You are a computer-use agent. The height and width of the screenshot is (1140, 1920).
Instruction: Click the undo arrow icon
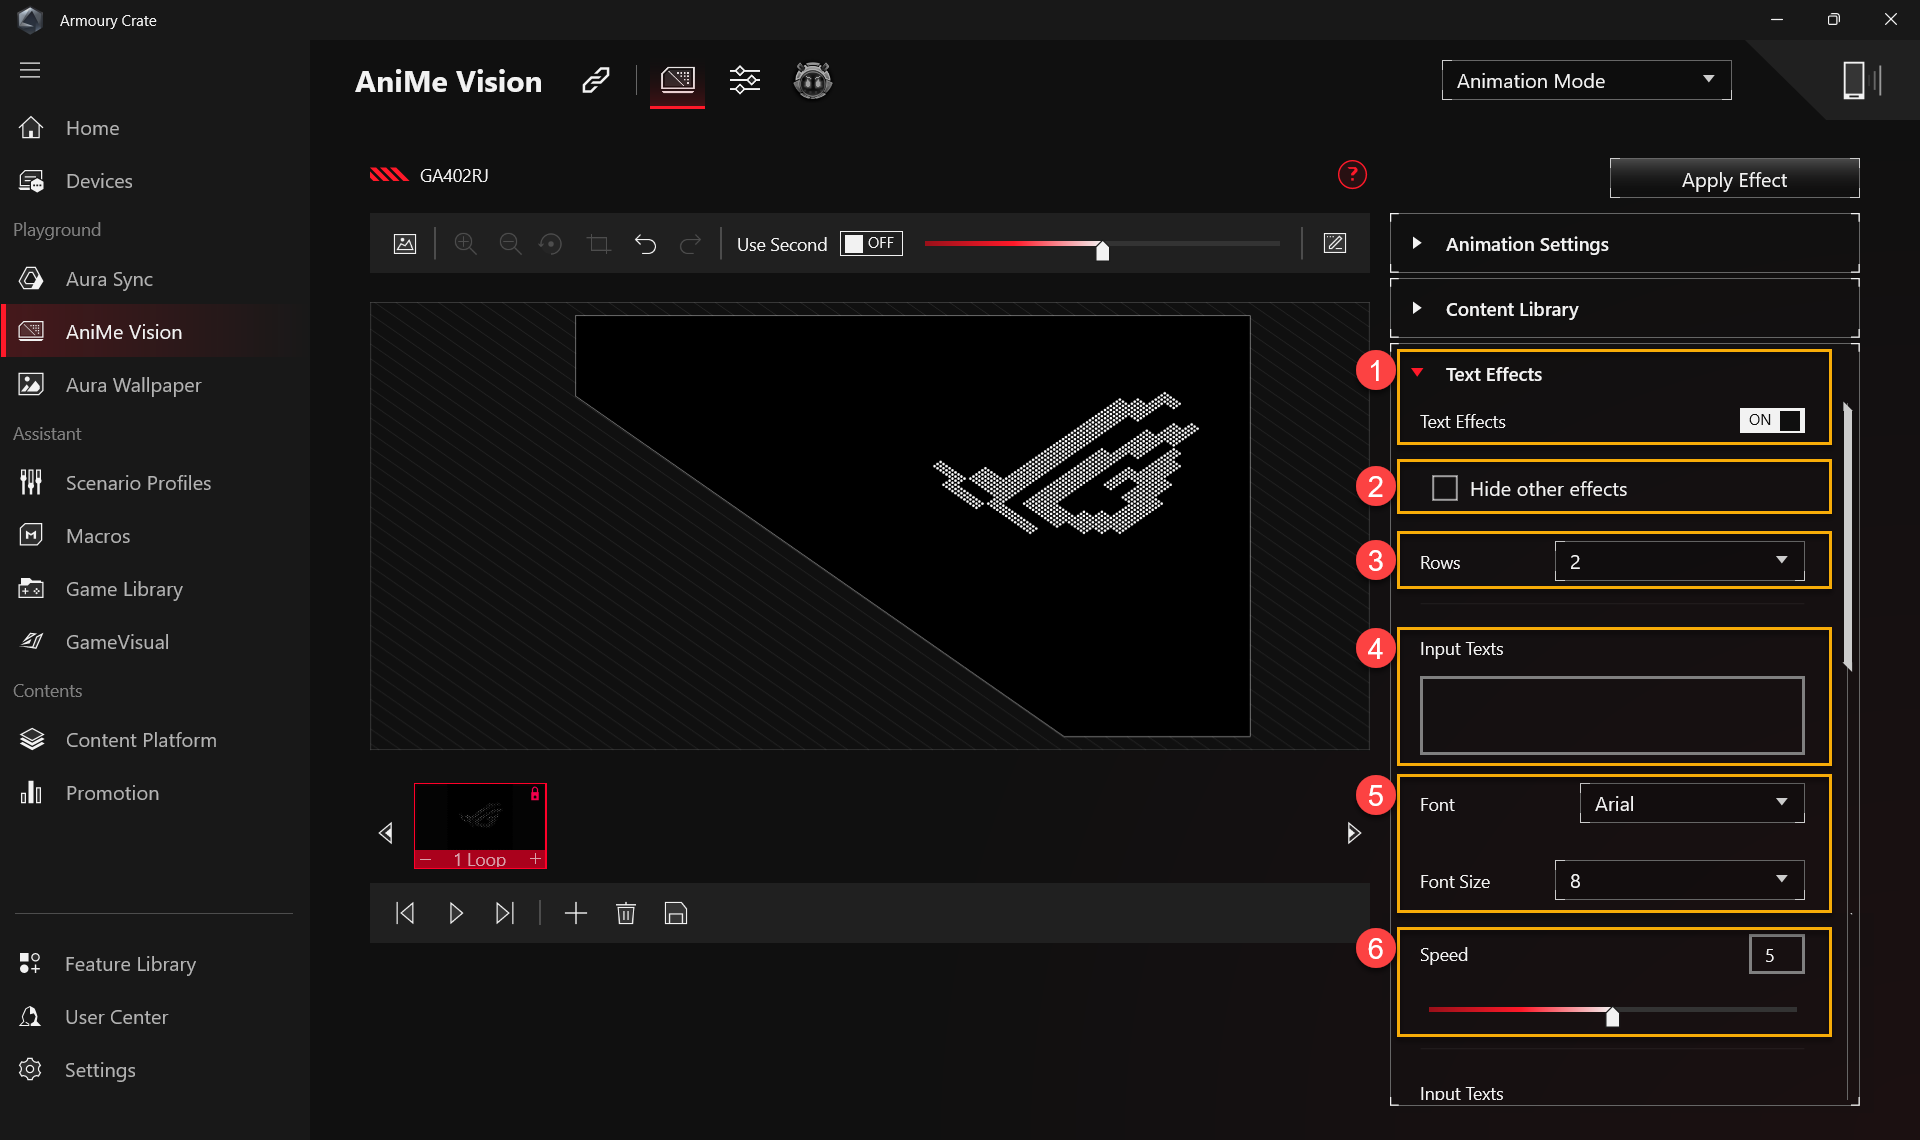(645, 244)
